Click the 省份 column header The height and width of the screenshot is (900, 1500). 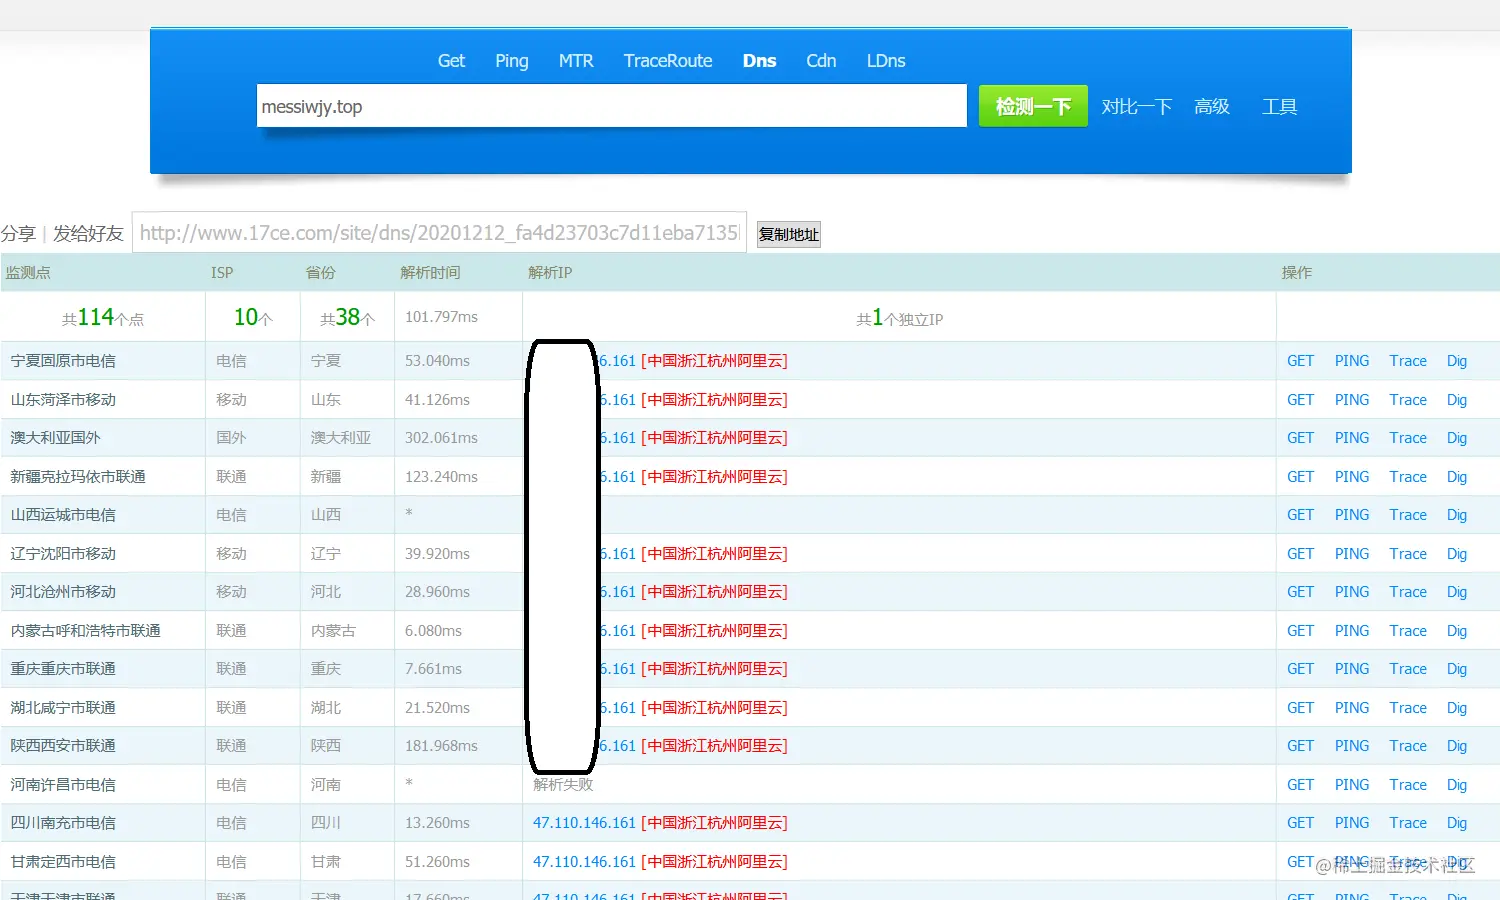coord(320,272)
